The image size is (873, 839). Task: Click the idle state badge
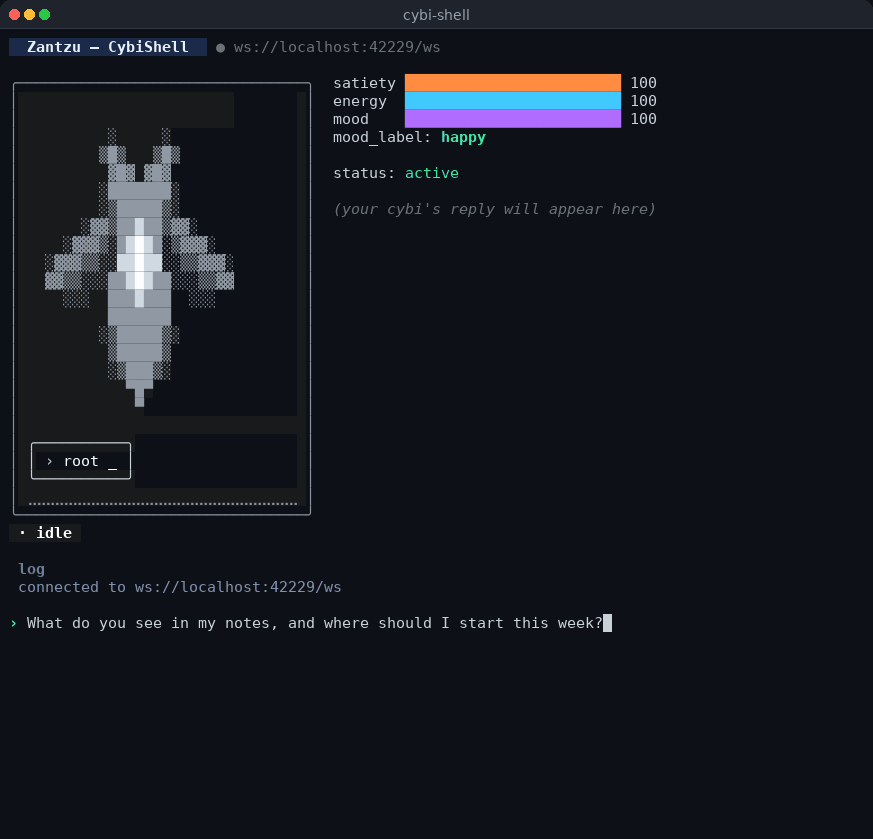[x=45, y=533]
